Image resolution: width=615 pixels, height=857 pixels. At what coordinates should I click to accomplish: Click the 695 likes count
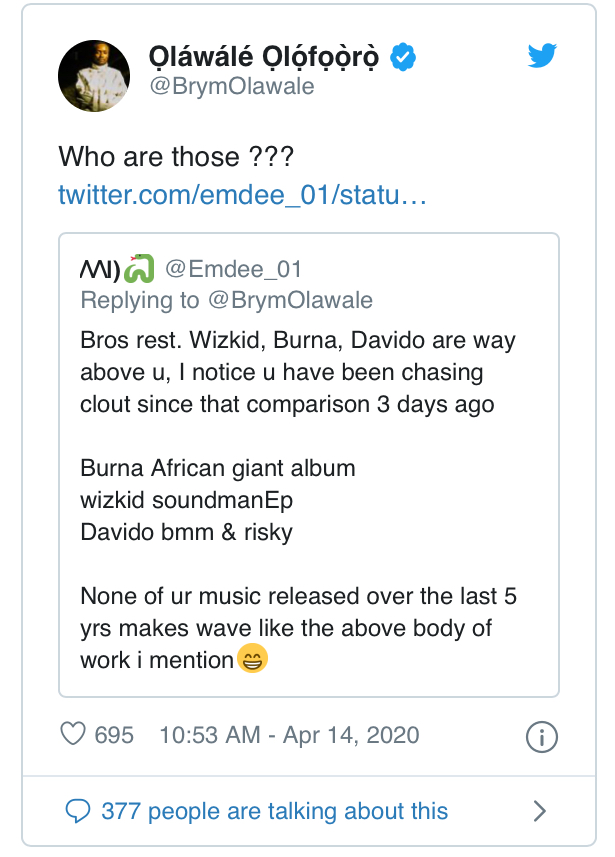pyautogui.click(x=114, y=735)
